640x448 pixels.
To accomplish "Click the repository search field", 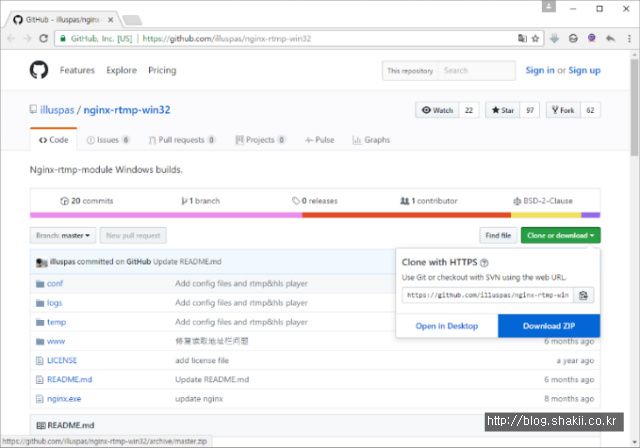I will pyautogui.click(x=476, y=71).
